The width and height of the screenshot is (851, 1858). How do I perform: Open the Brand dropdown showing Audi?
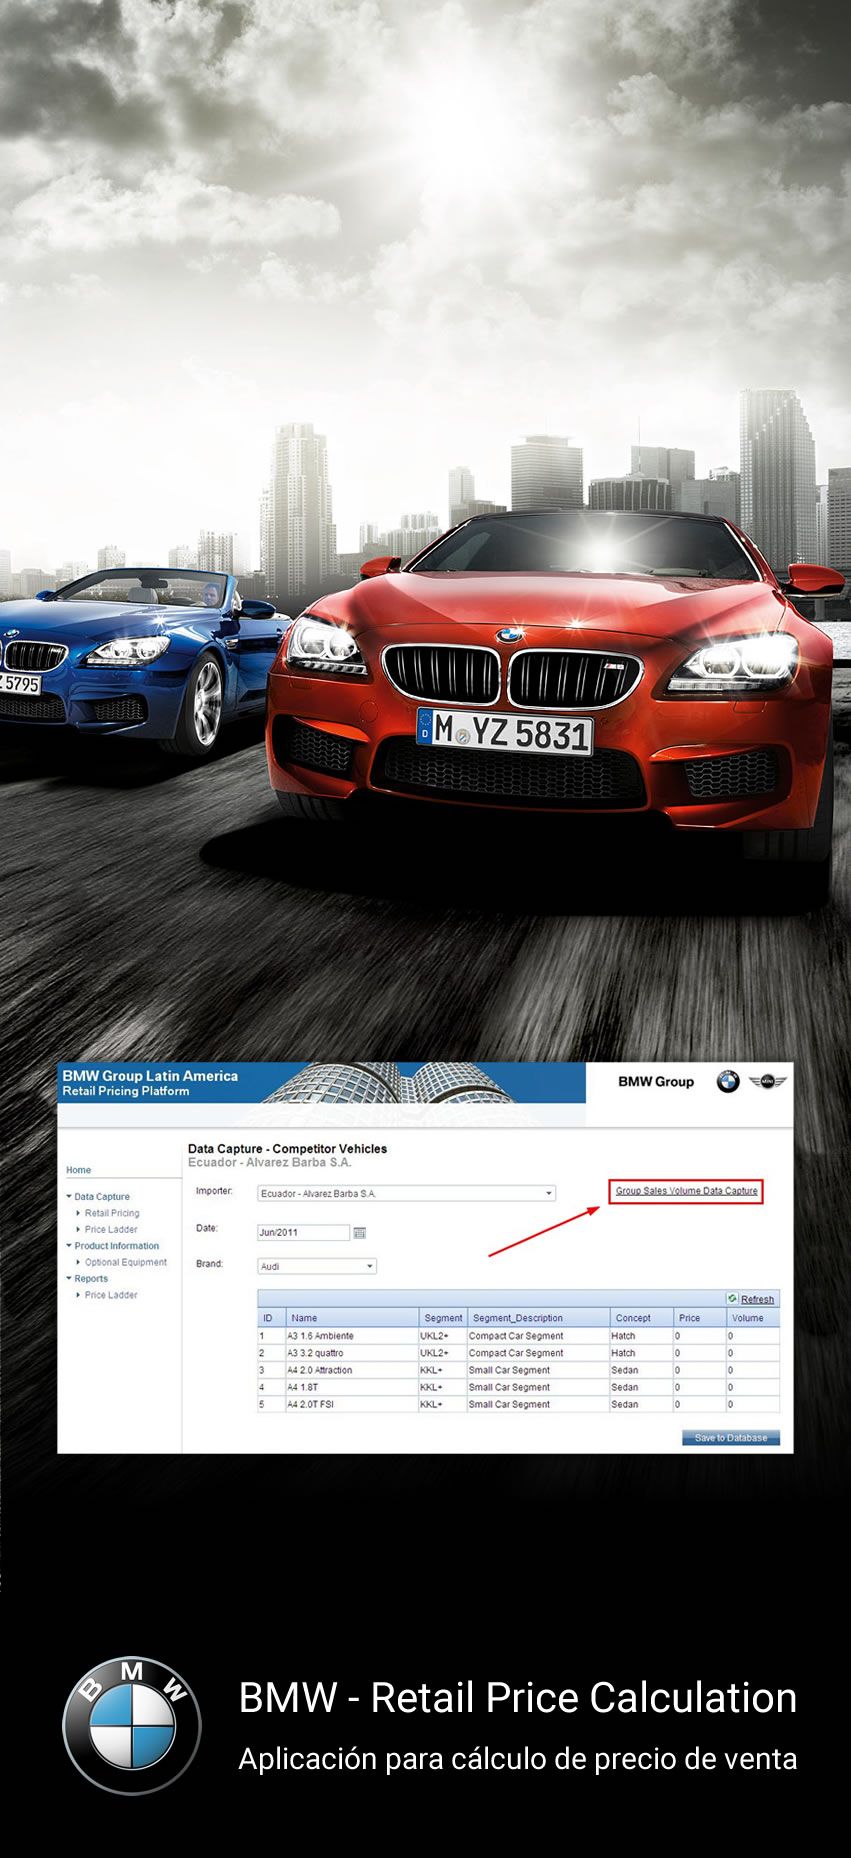[369, 1266]
